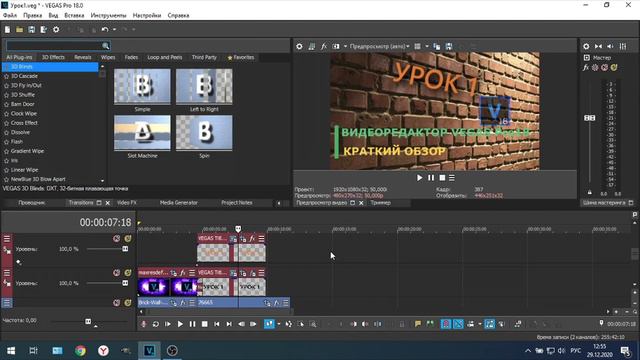
Task: Solo the first video track
Action: (128, 239)
